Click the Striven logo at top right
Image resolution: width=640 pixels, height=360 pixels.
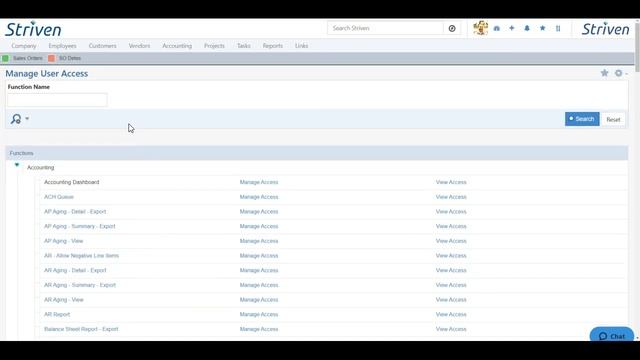pos(605,29)
